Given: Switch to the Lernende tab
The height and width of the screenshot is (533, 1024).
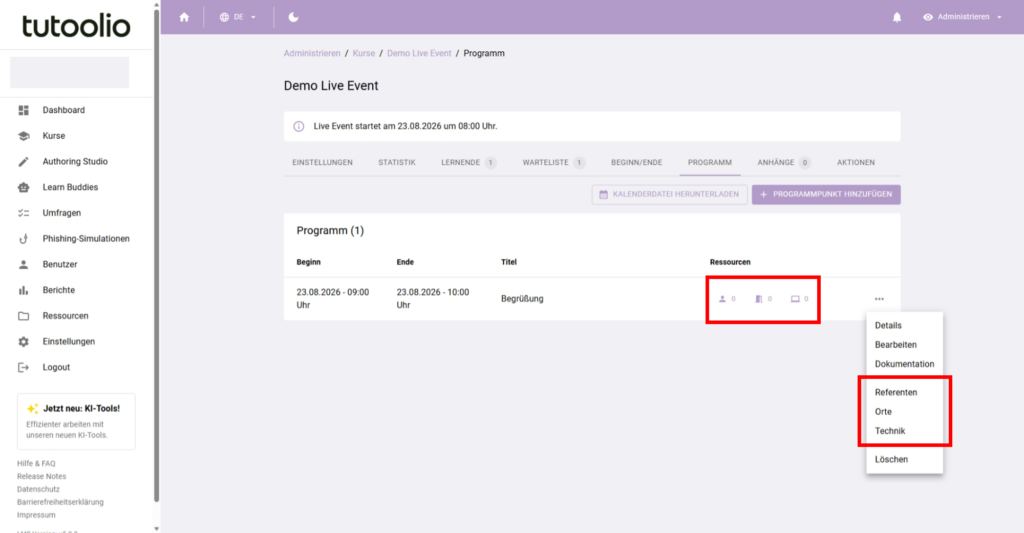Looking at the screenshot, I should point(468,163).
